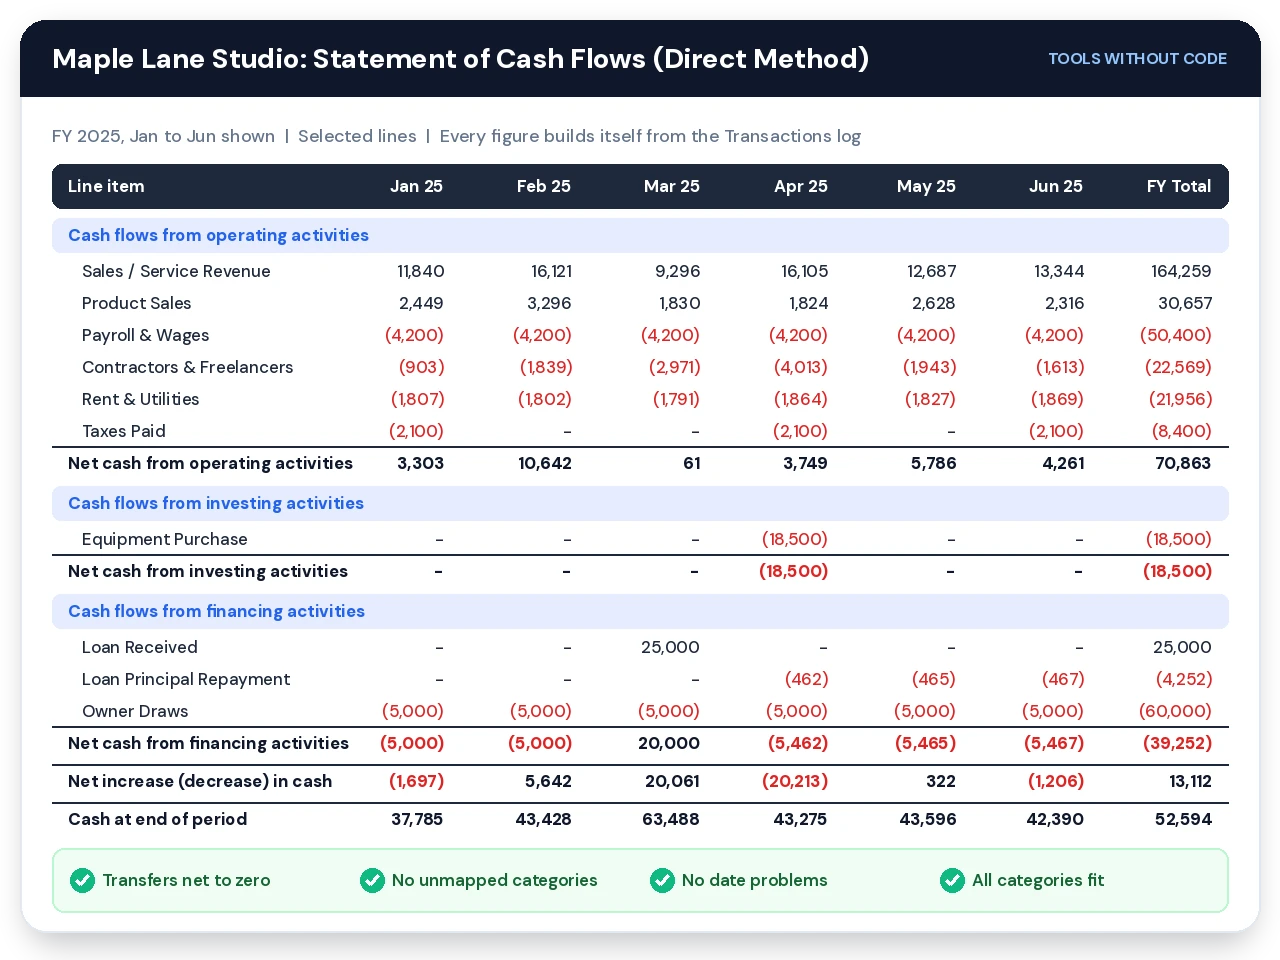Select the Cash flows from financing activities heading
The width and height of the screenshot is (1280, 960).
(x=216, y=611)
